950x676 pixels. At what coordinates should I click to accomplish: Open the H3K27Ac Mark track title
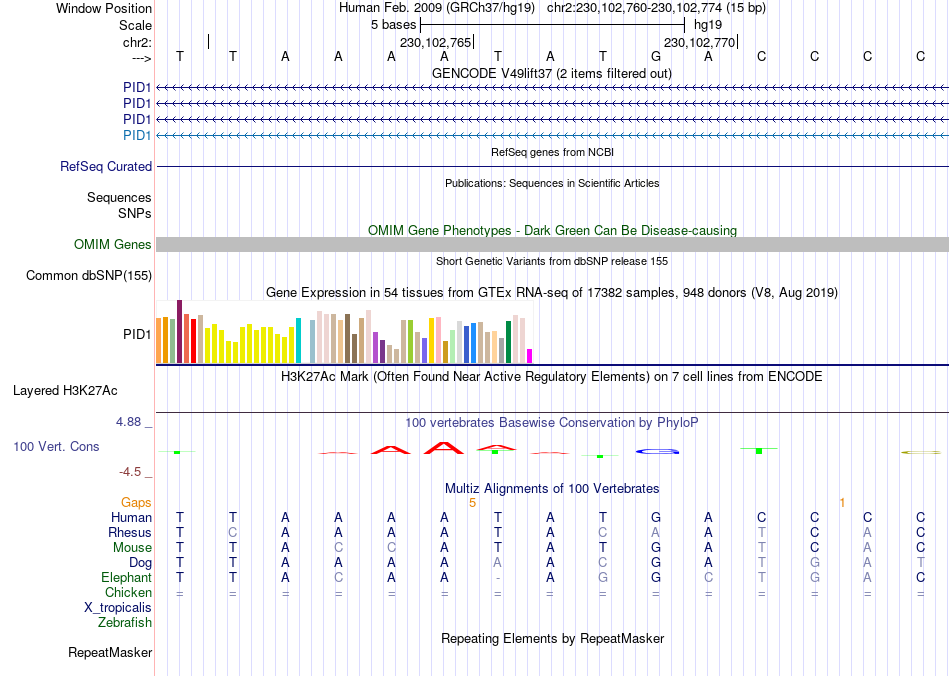click(552, 376)
